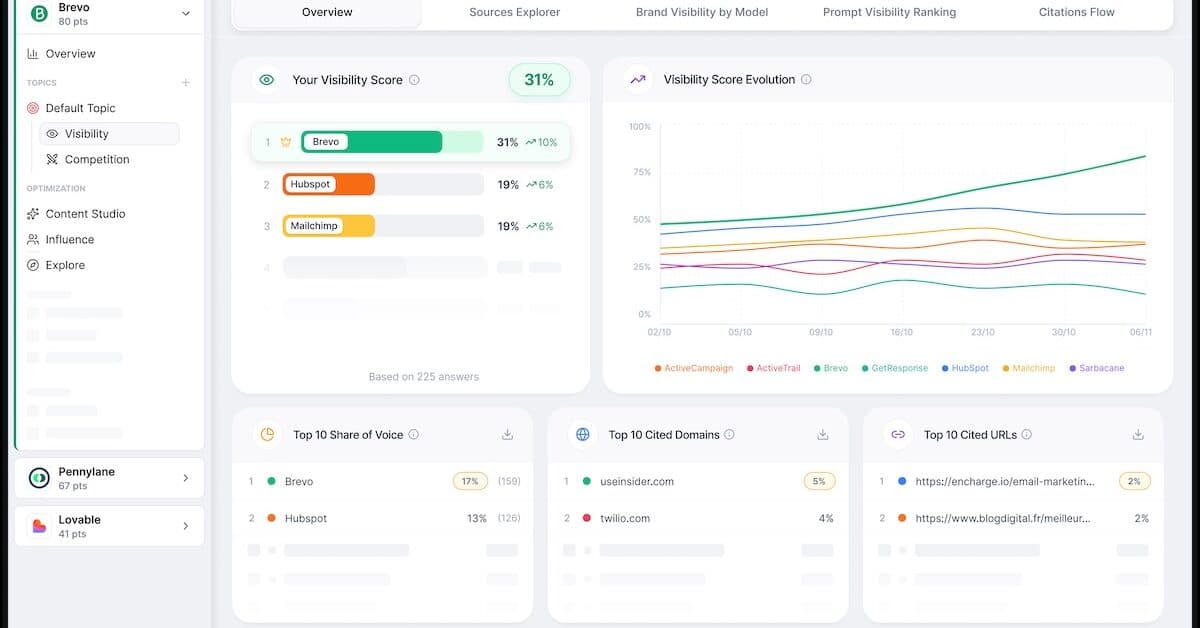Click the sparkle icon for Content Studio
Viewport: 1200px width, 628px height.
[x=33, y=214]
